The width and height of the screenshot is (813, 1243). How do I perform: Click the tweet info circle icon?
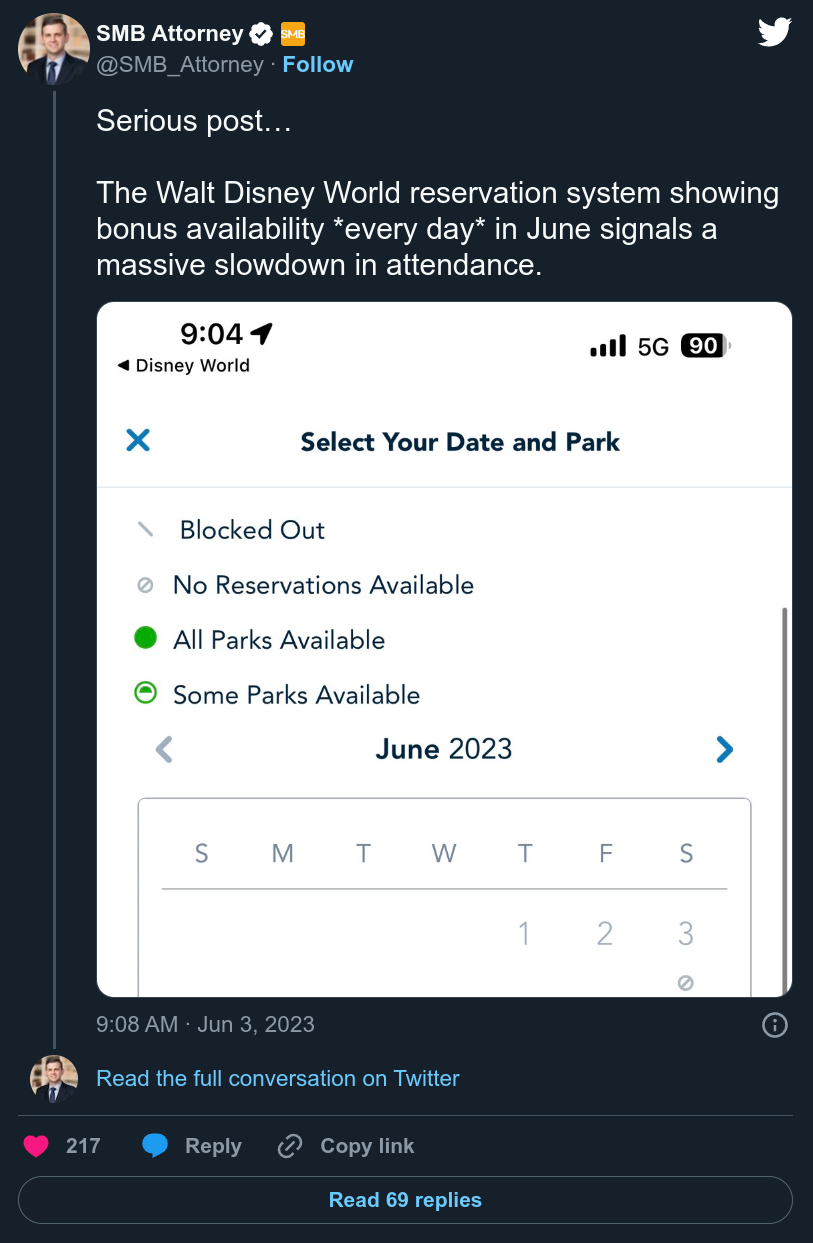[x=775, y=1025]
